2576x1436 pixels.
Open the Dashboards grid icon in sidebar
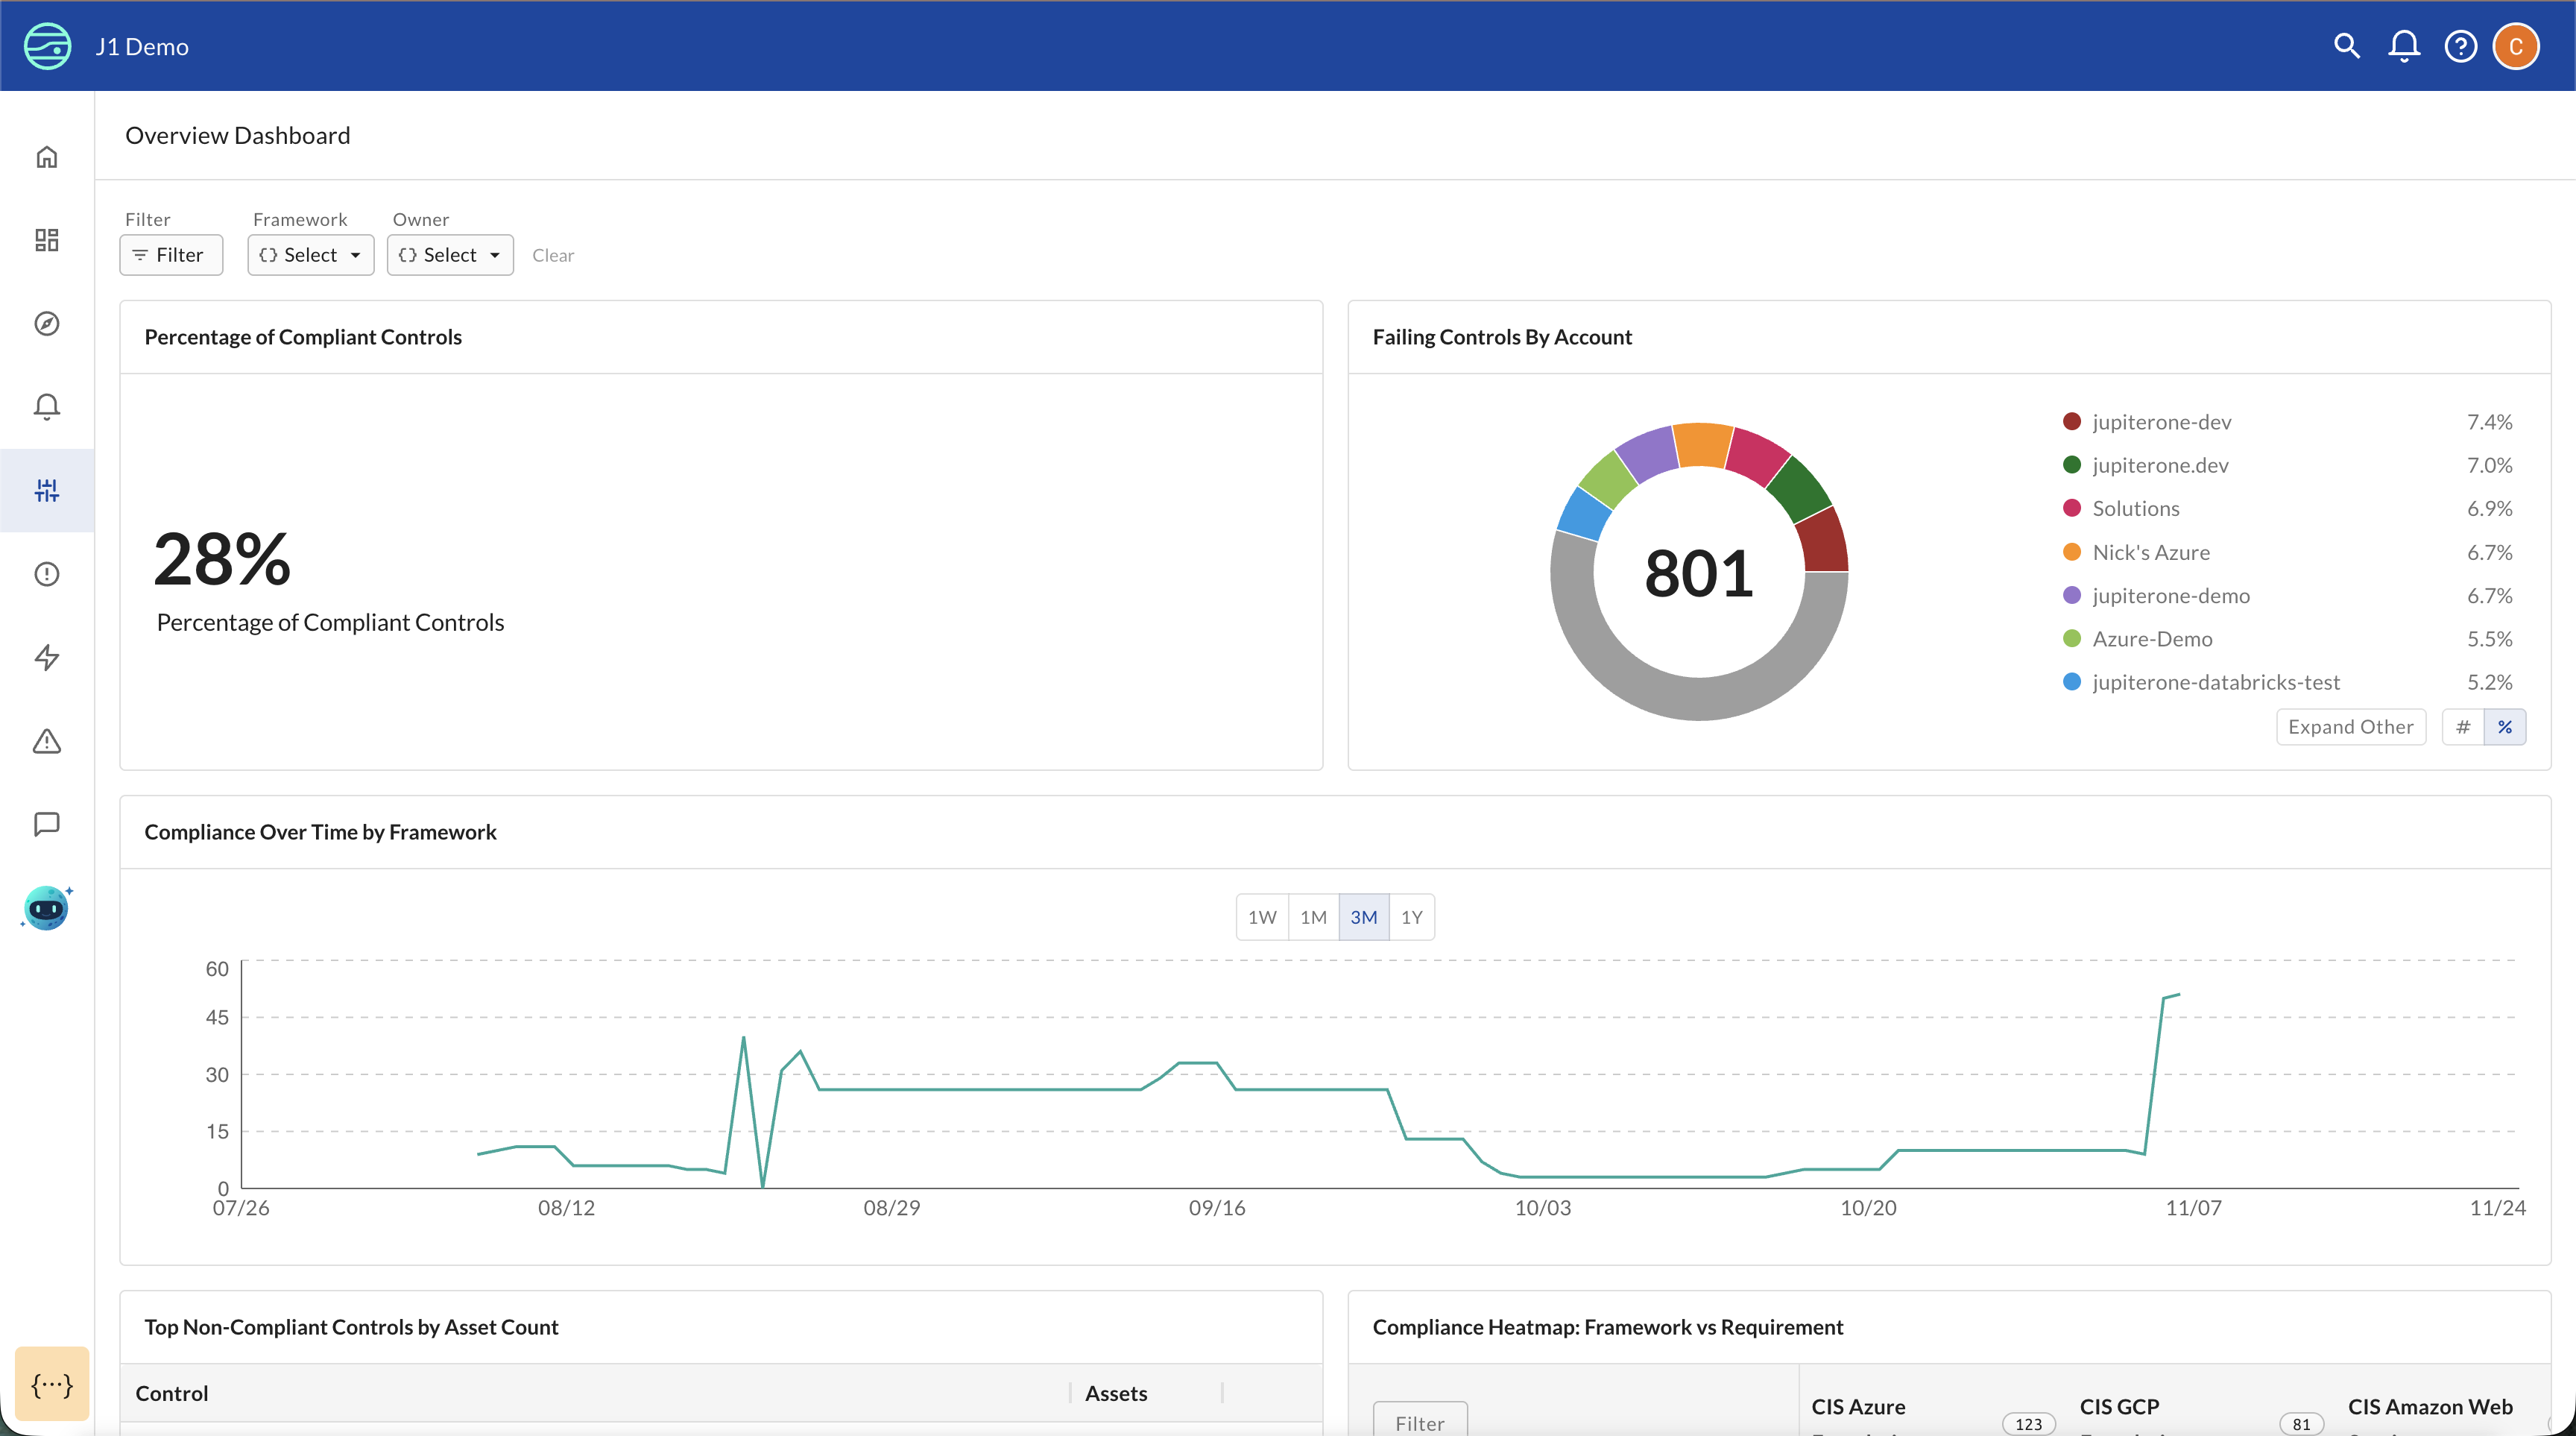(46, 240)
